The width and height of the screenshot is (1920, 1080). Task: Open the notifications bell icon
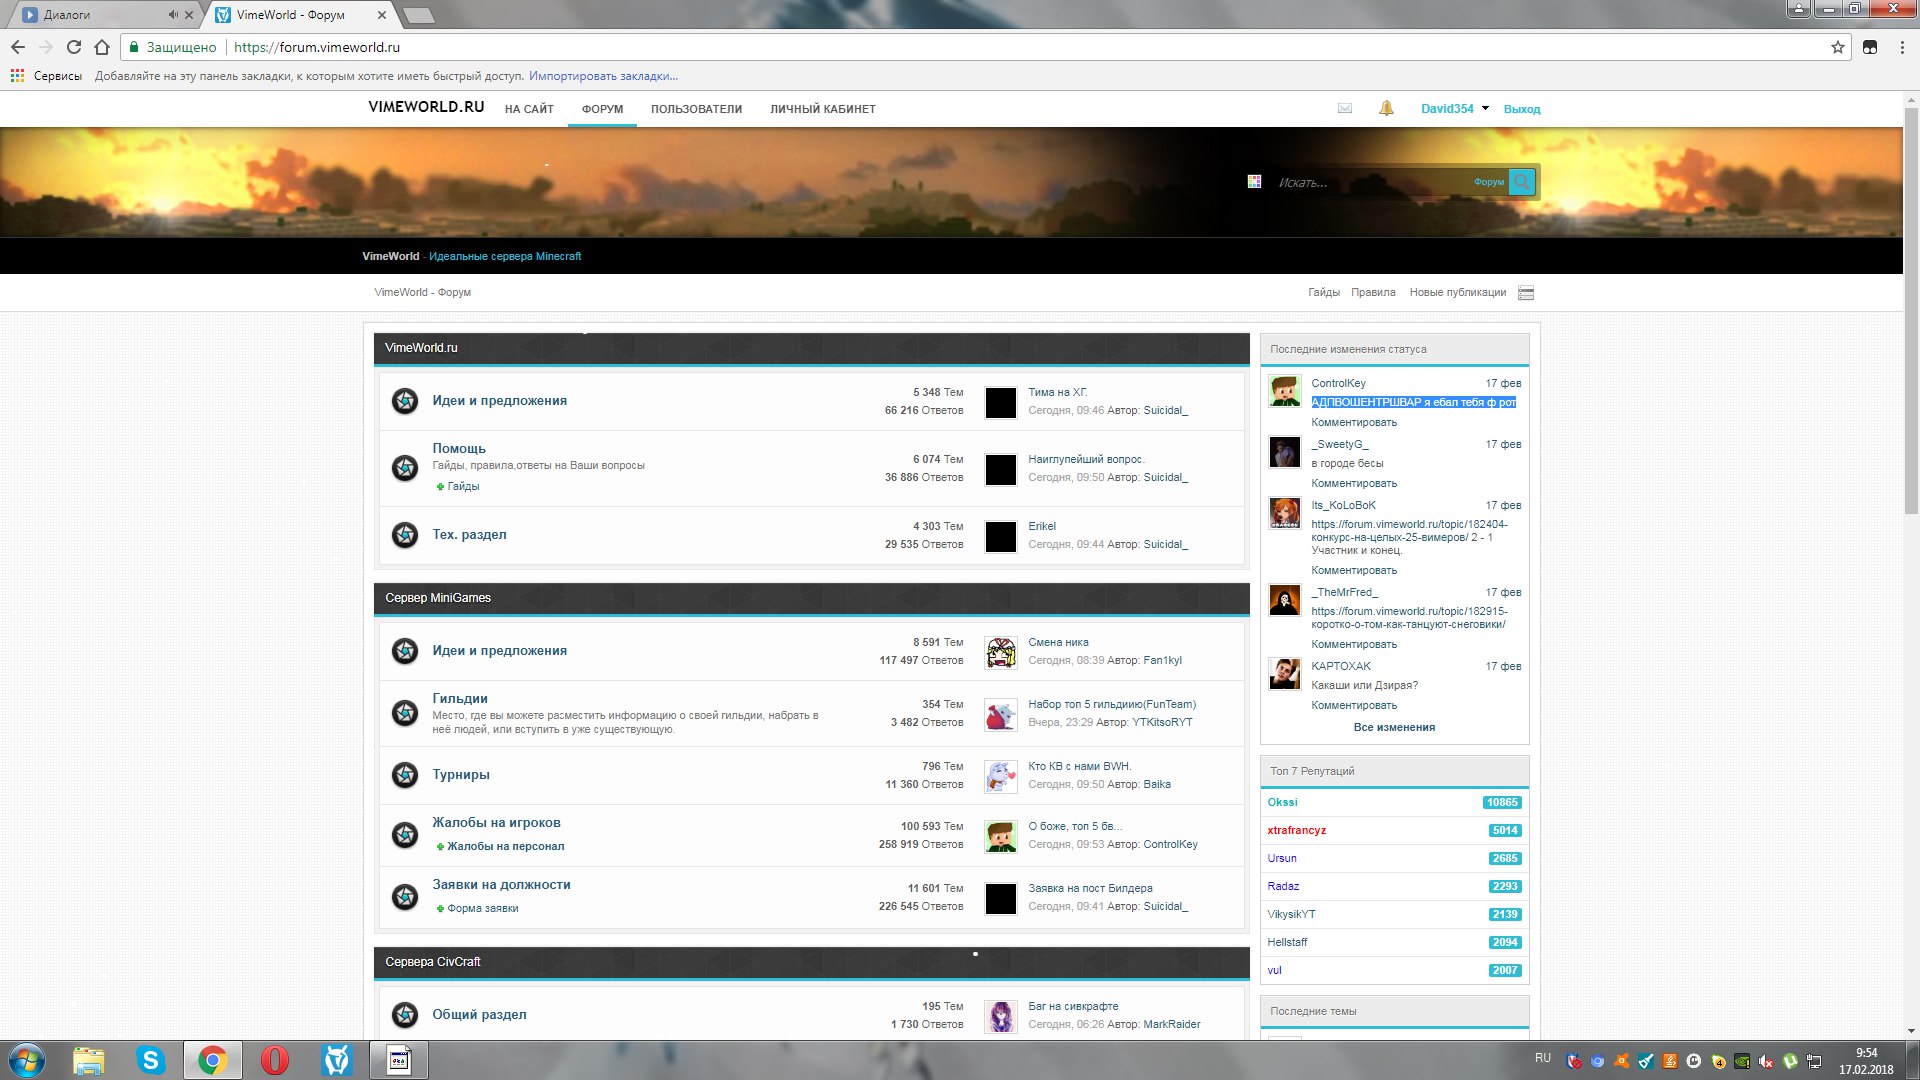[x=1386, y=108]
